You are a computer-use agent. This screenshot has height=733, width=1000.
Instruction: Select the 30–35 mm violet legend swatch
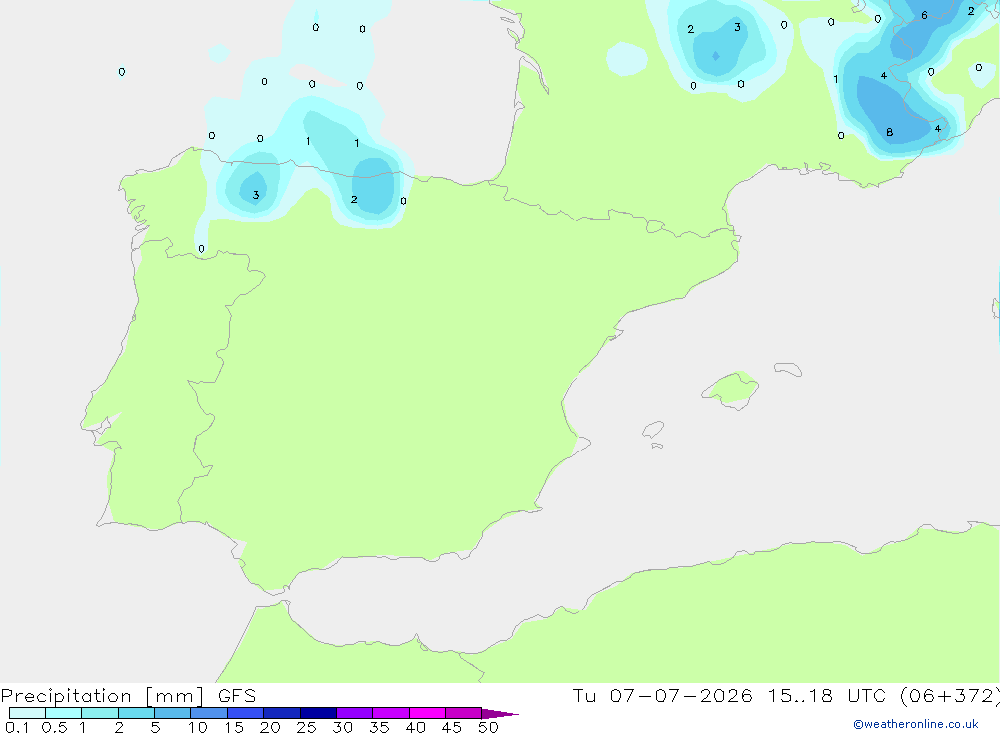(x=354, y=713)
